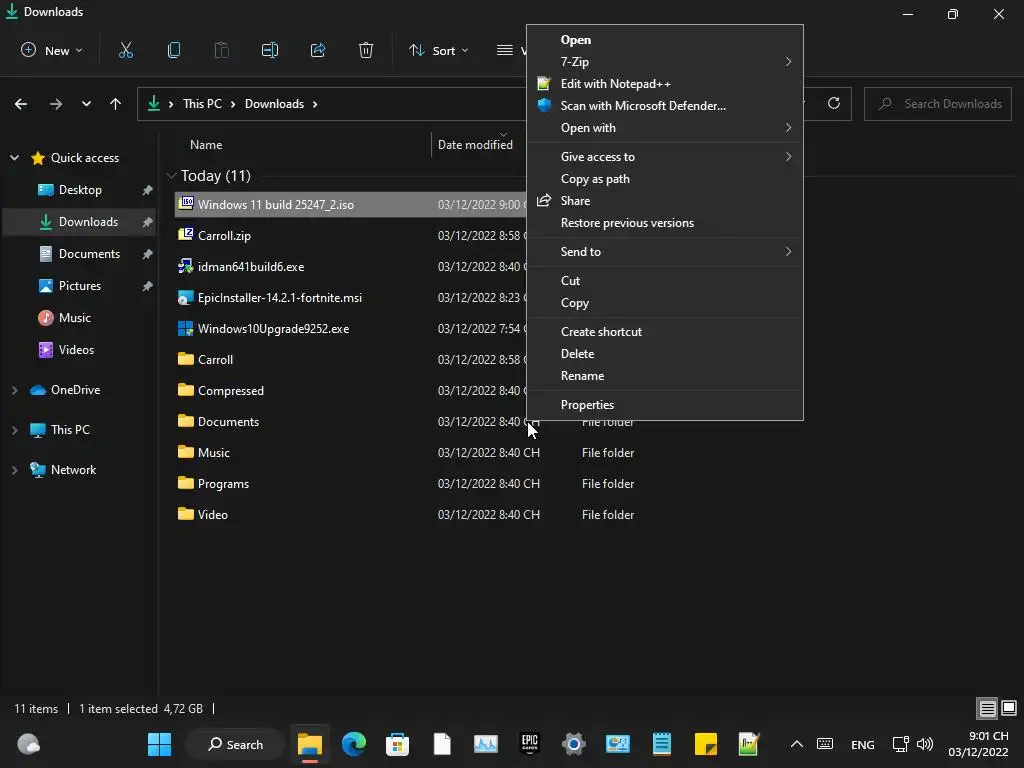Go up one folder level
The height and width of the screenshot is (768, 1024).
[x=116, y=104]
